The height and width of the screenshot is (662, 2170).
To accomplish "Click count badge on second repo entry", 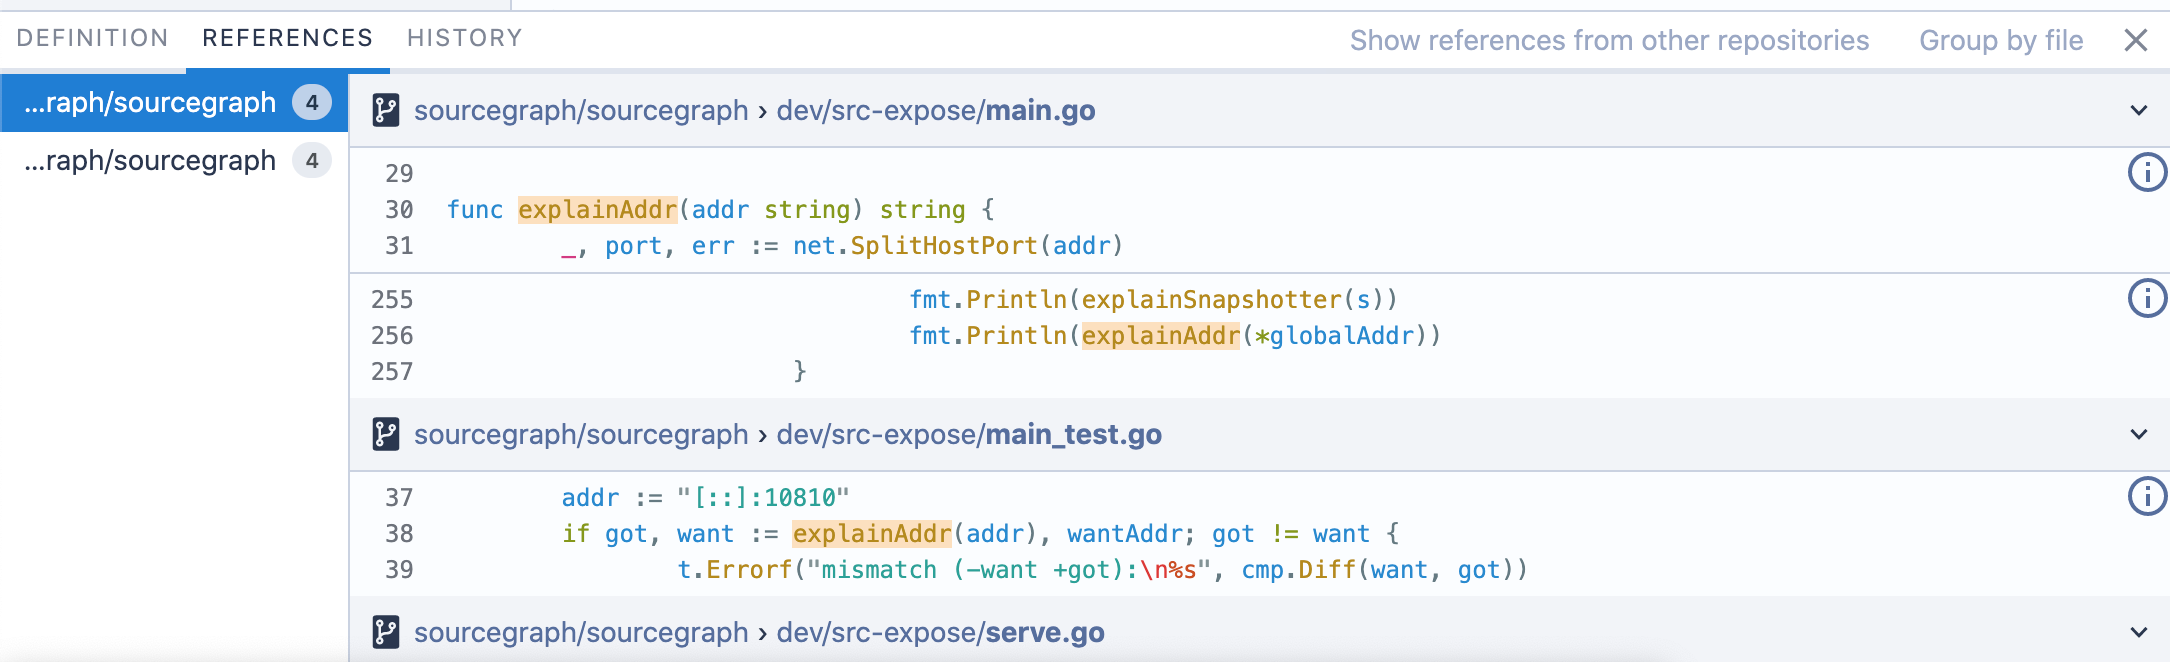I will [312, 160].
